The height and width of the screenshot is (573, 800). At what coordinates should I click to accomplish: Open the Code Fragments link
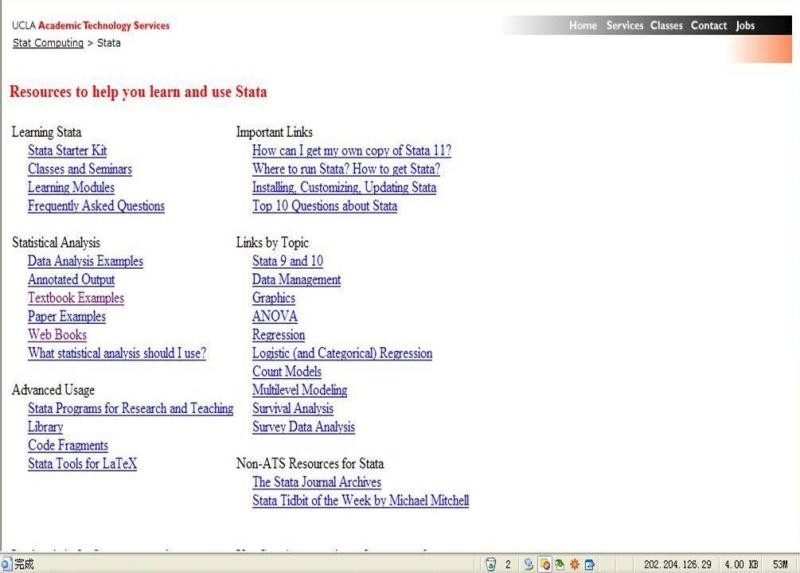click(x=68, y=445)
